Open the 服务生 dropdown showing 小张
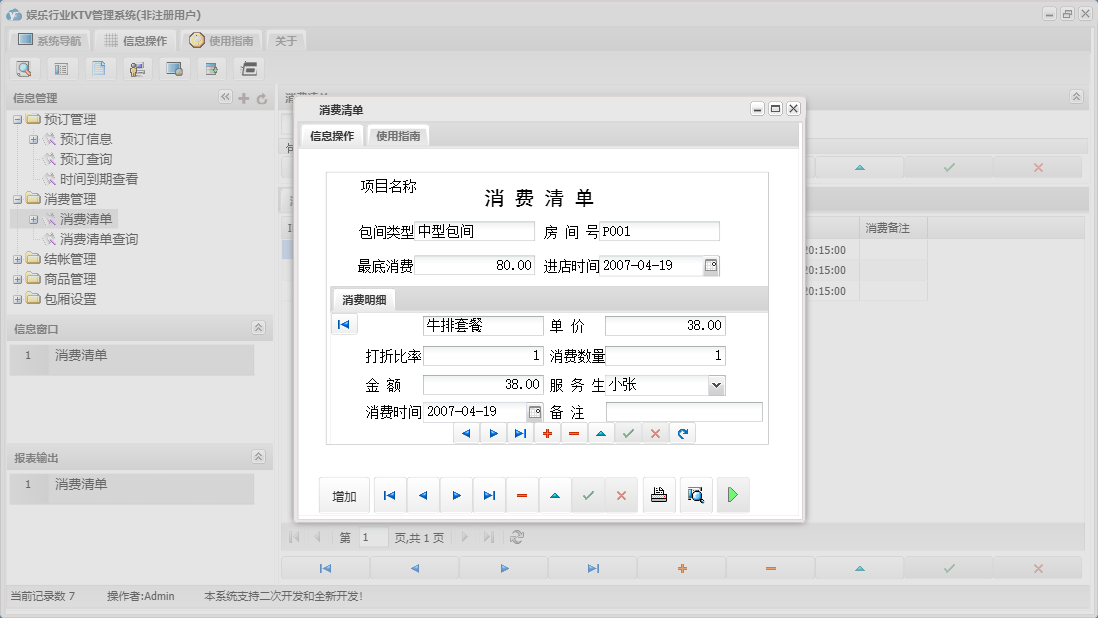The width and height of the screenshot is (1098, 618). [x=716, y=385]
